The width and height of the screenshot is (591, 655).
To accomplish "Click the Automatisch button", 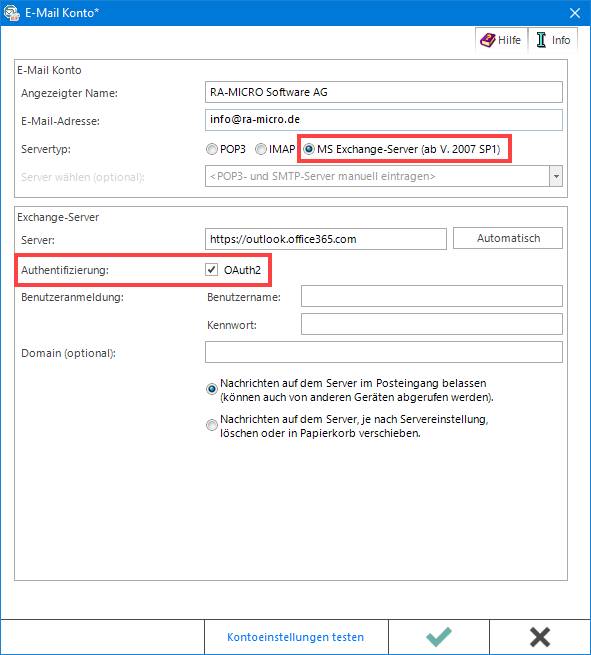I will 508,238.
